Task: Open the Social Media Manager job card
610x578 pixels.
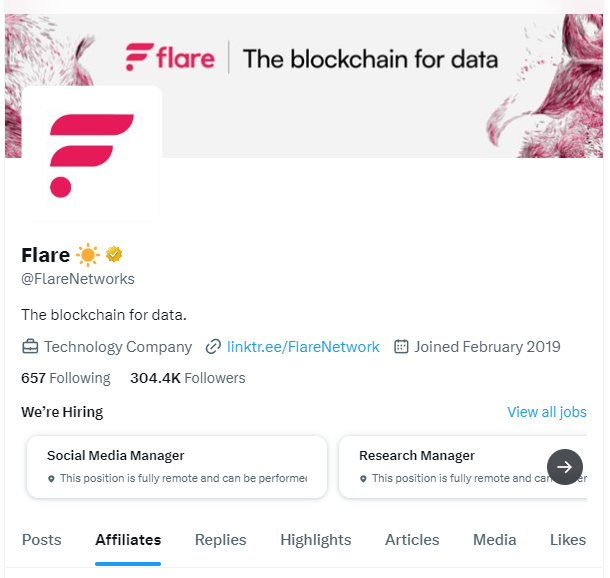Action: 177,467
